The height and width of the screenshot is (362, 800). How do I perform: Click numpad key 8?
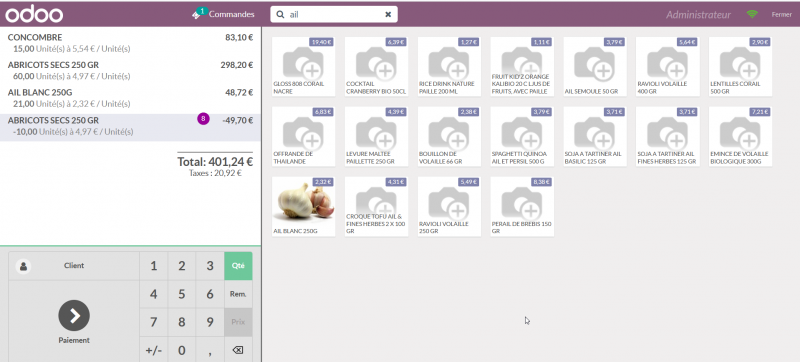[x=182, y=322]
